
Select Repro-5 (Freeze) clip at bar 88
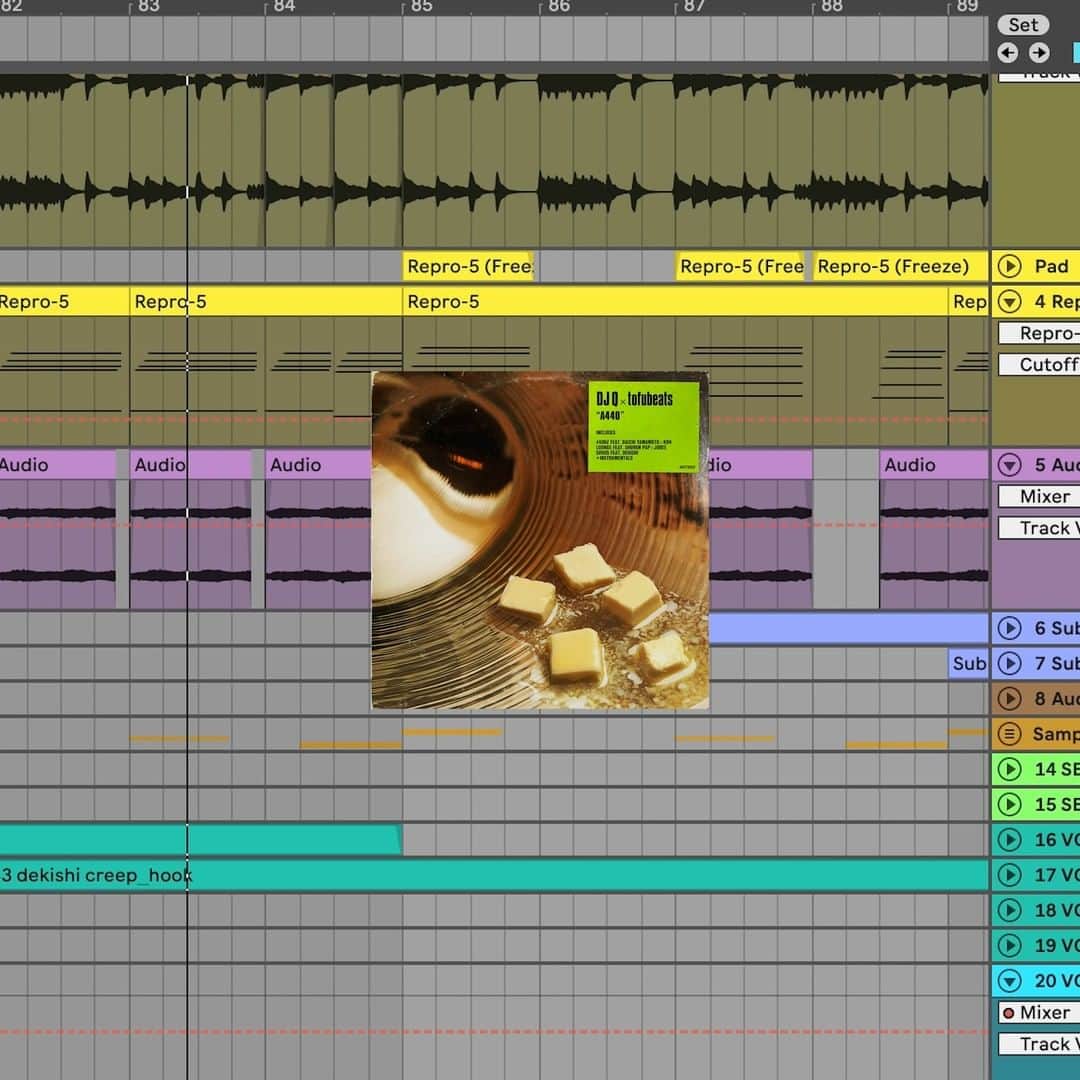(899, 267)
